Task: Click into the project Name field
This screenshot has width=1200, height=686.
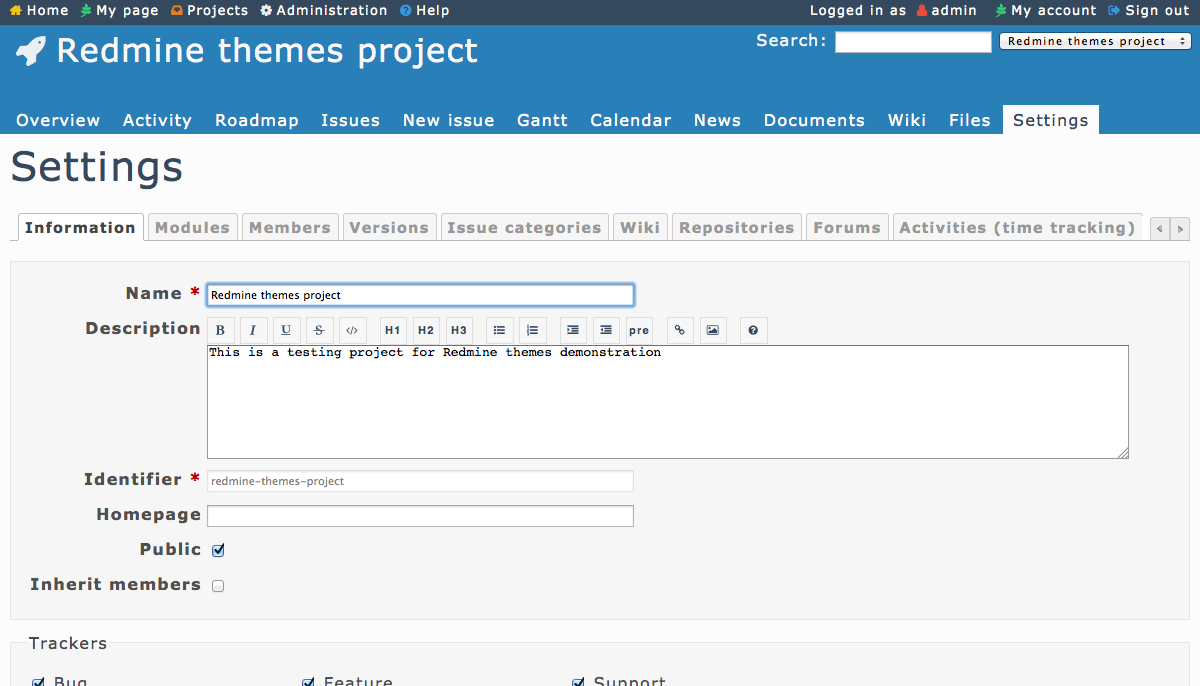Action: [x=420, y=295]
